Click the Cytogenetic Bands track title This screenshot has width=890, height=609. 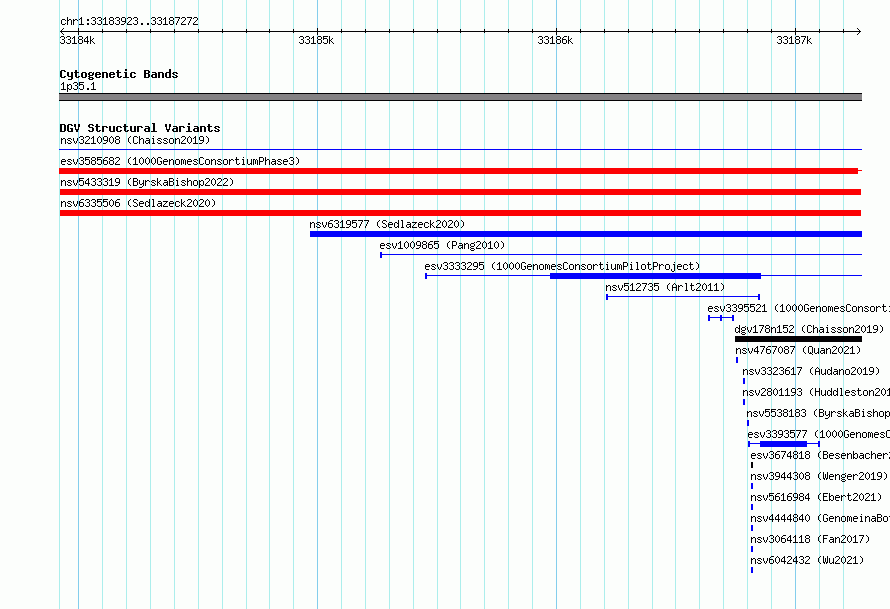119,74
